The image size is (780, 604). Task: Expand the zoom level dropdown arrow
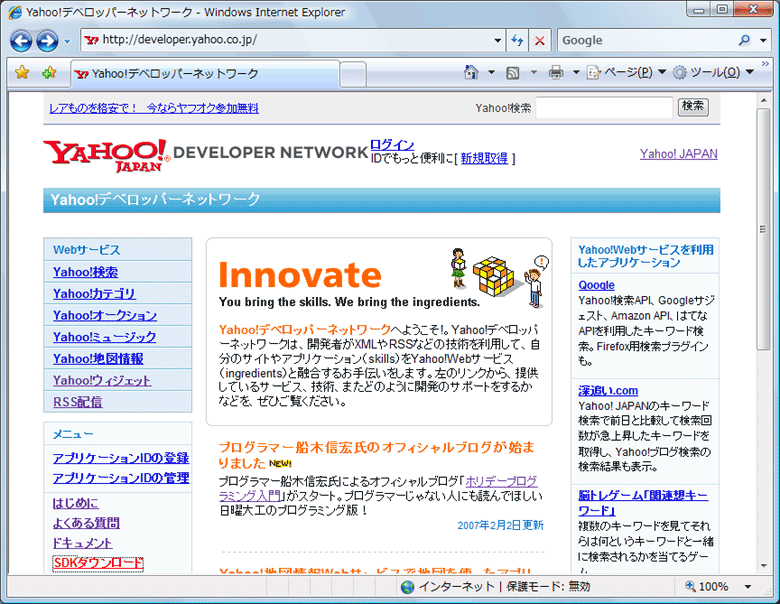[748, 587]
